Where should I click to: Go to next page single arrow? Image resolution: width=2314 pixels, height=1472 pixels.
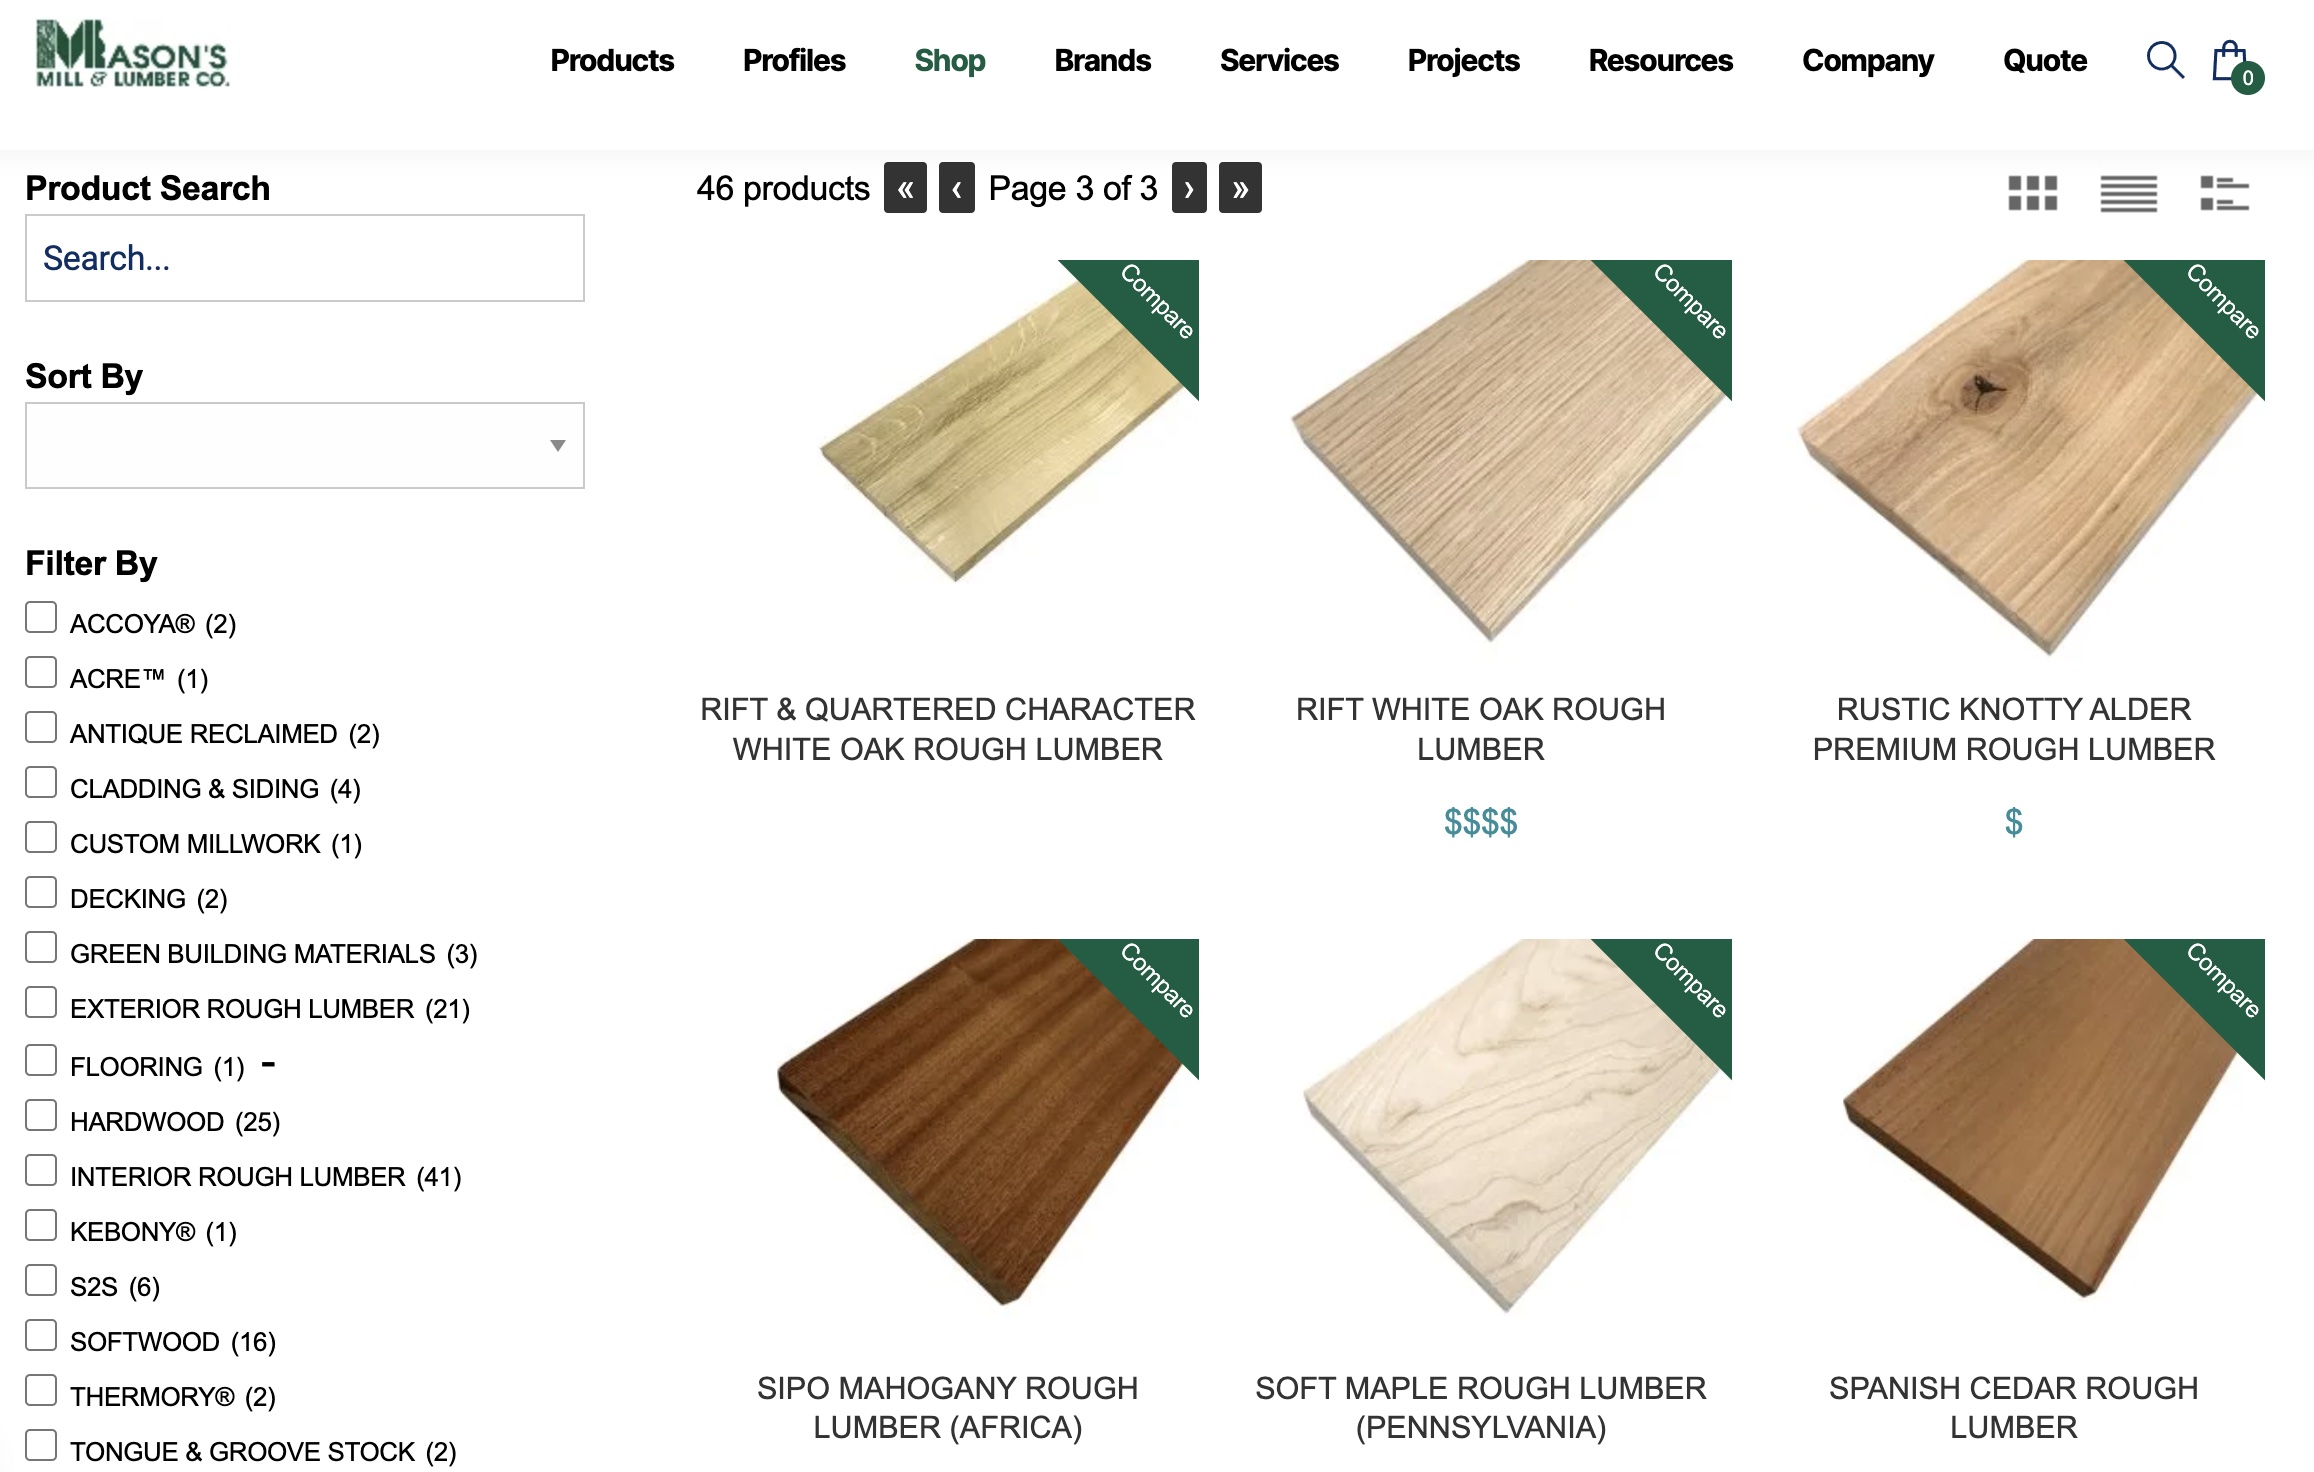pos(1189,188)
